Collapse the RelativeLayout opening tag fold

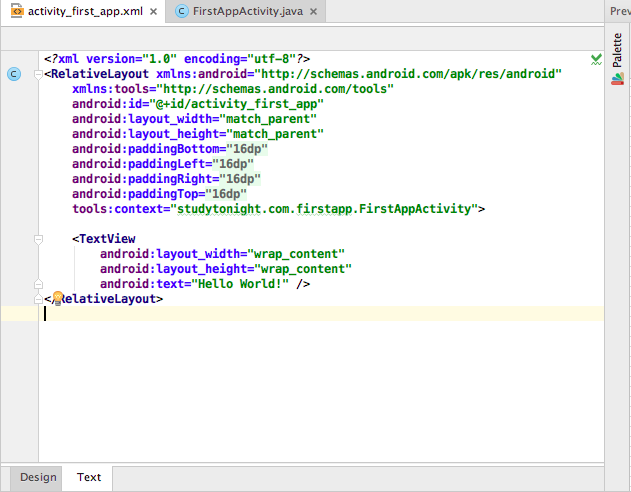click(x=38, y=74)
